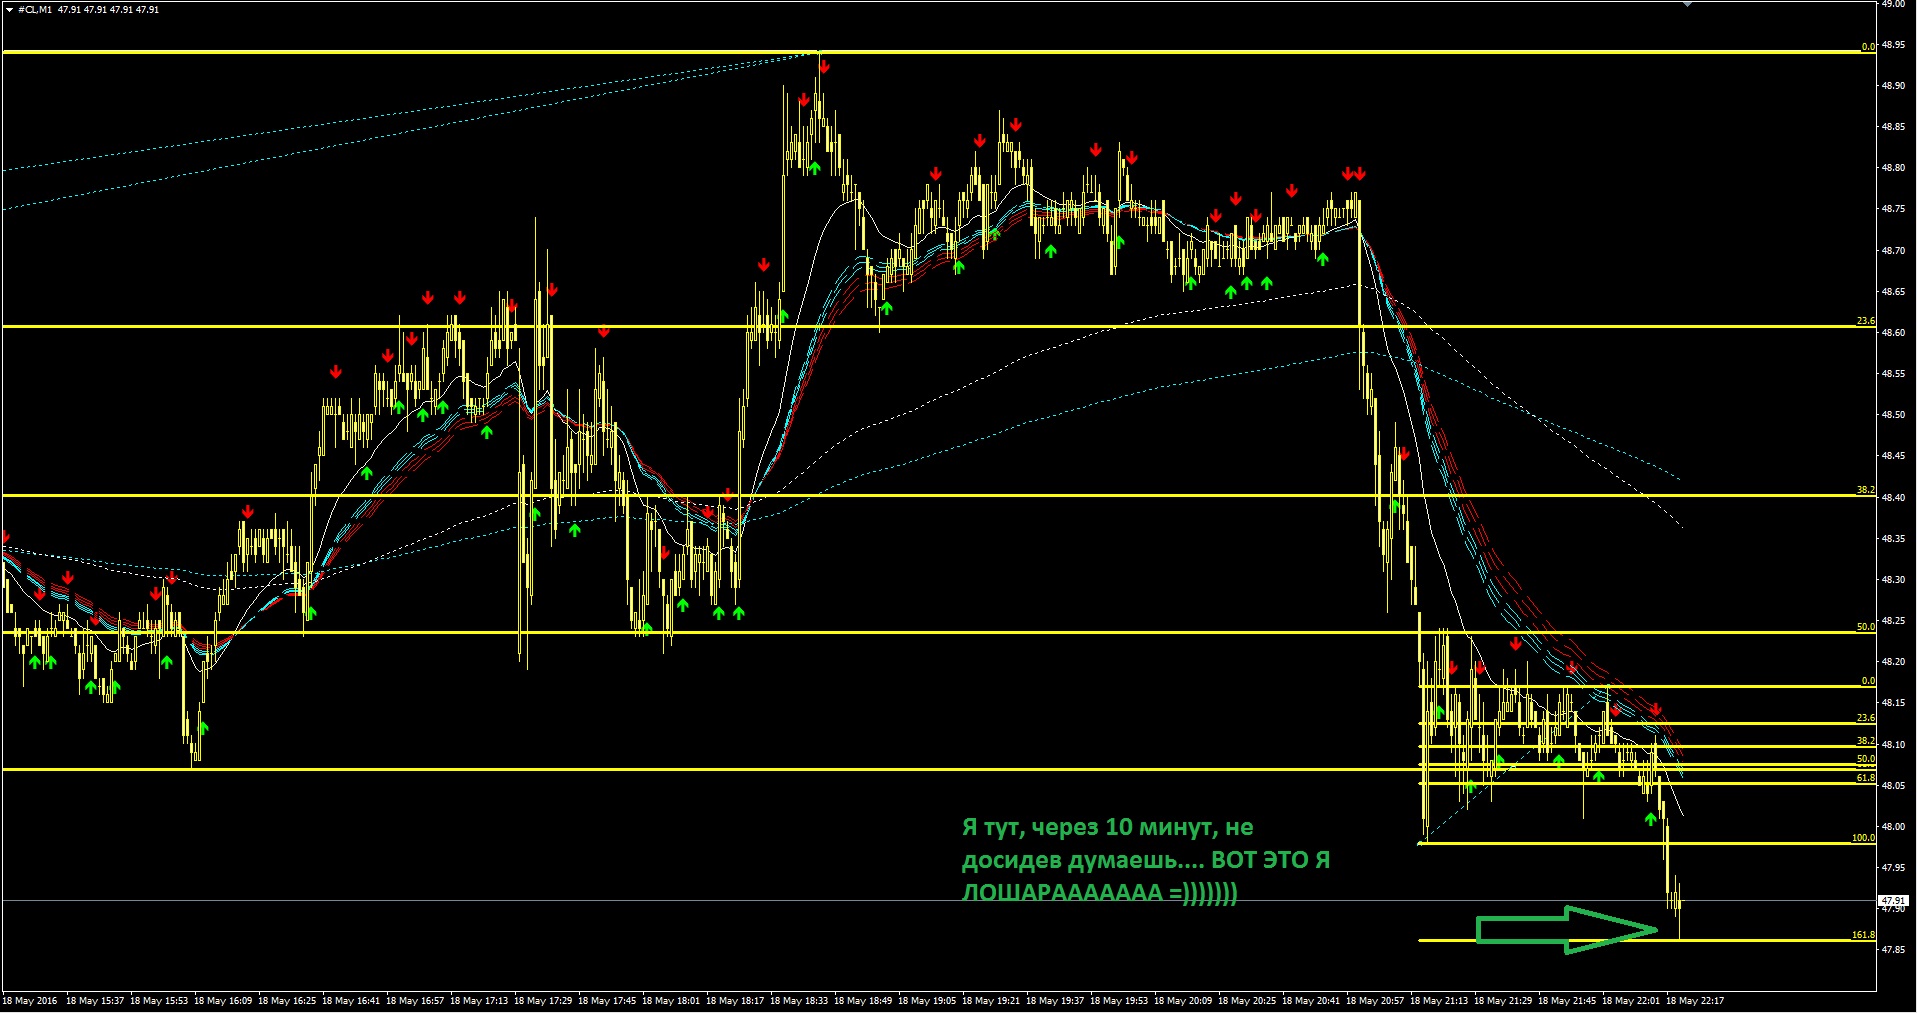Click the 47.85 price scale label
Image resolution: width=1917 pixels, height=1013 pixels.
[x=1893, y=950]
